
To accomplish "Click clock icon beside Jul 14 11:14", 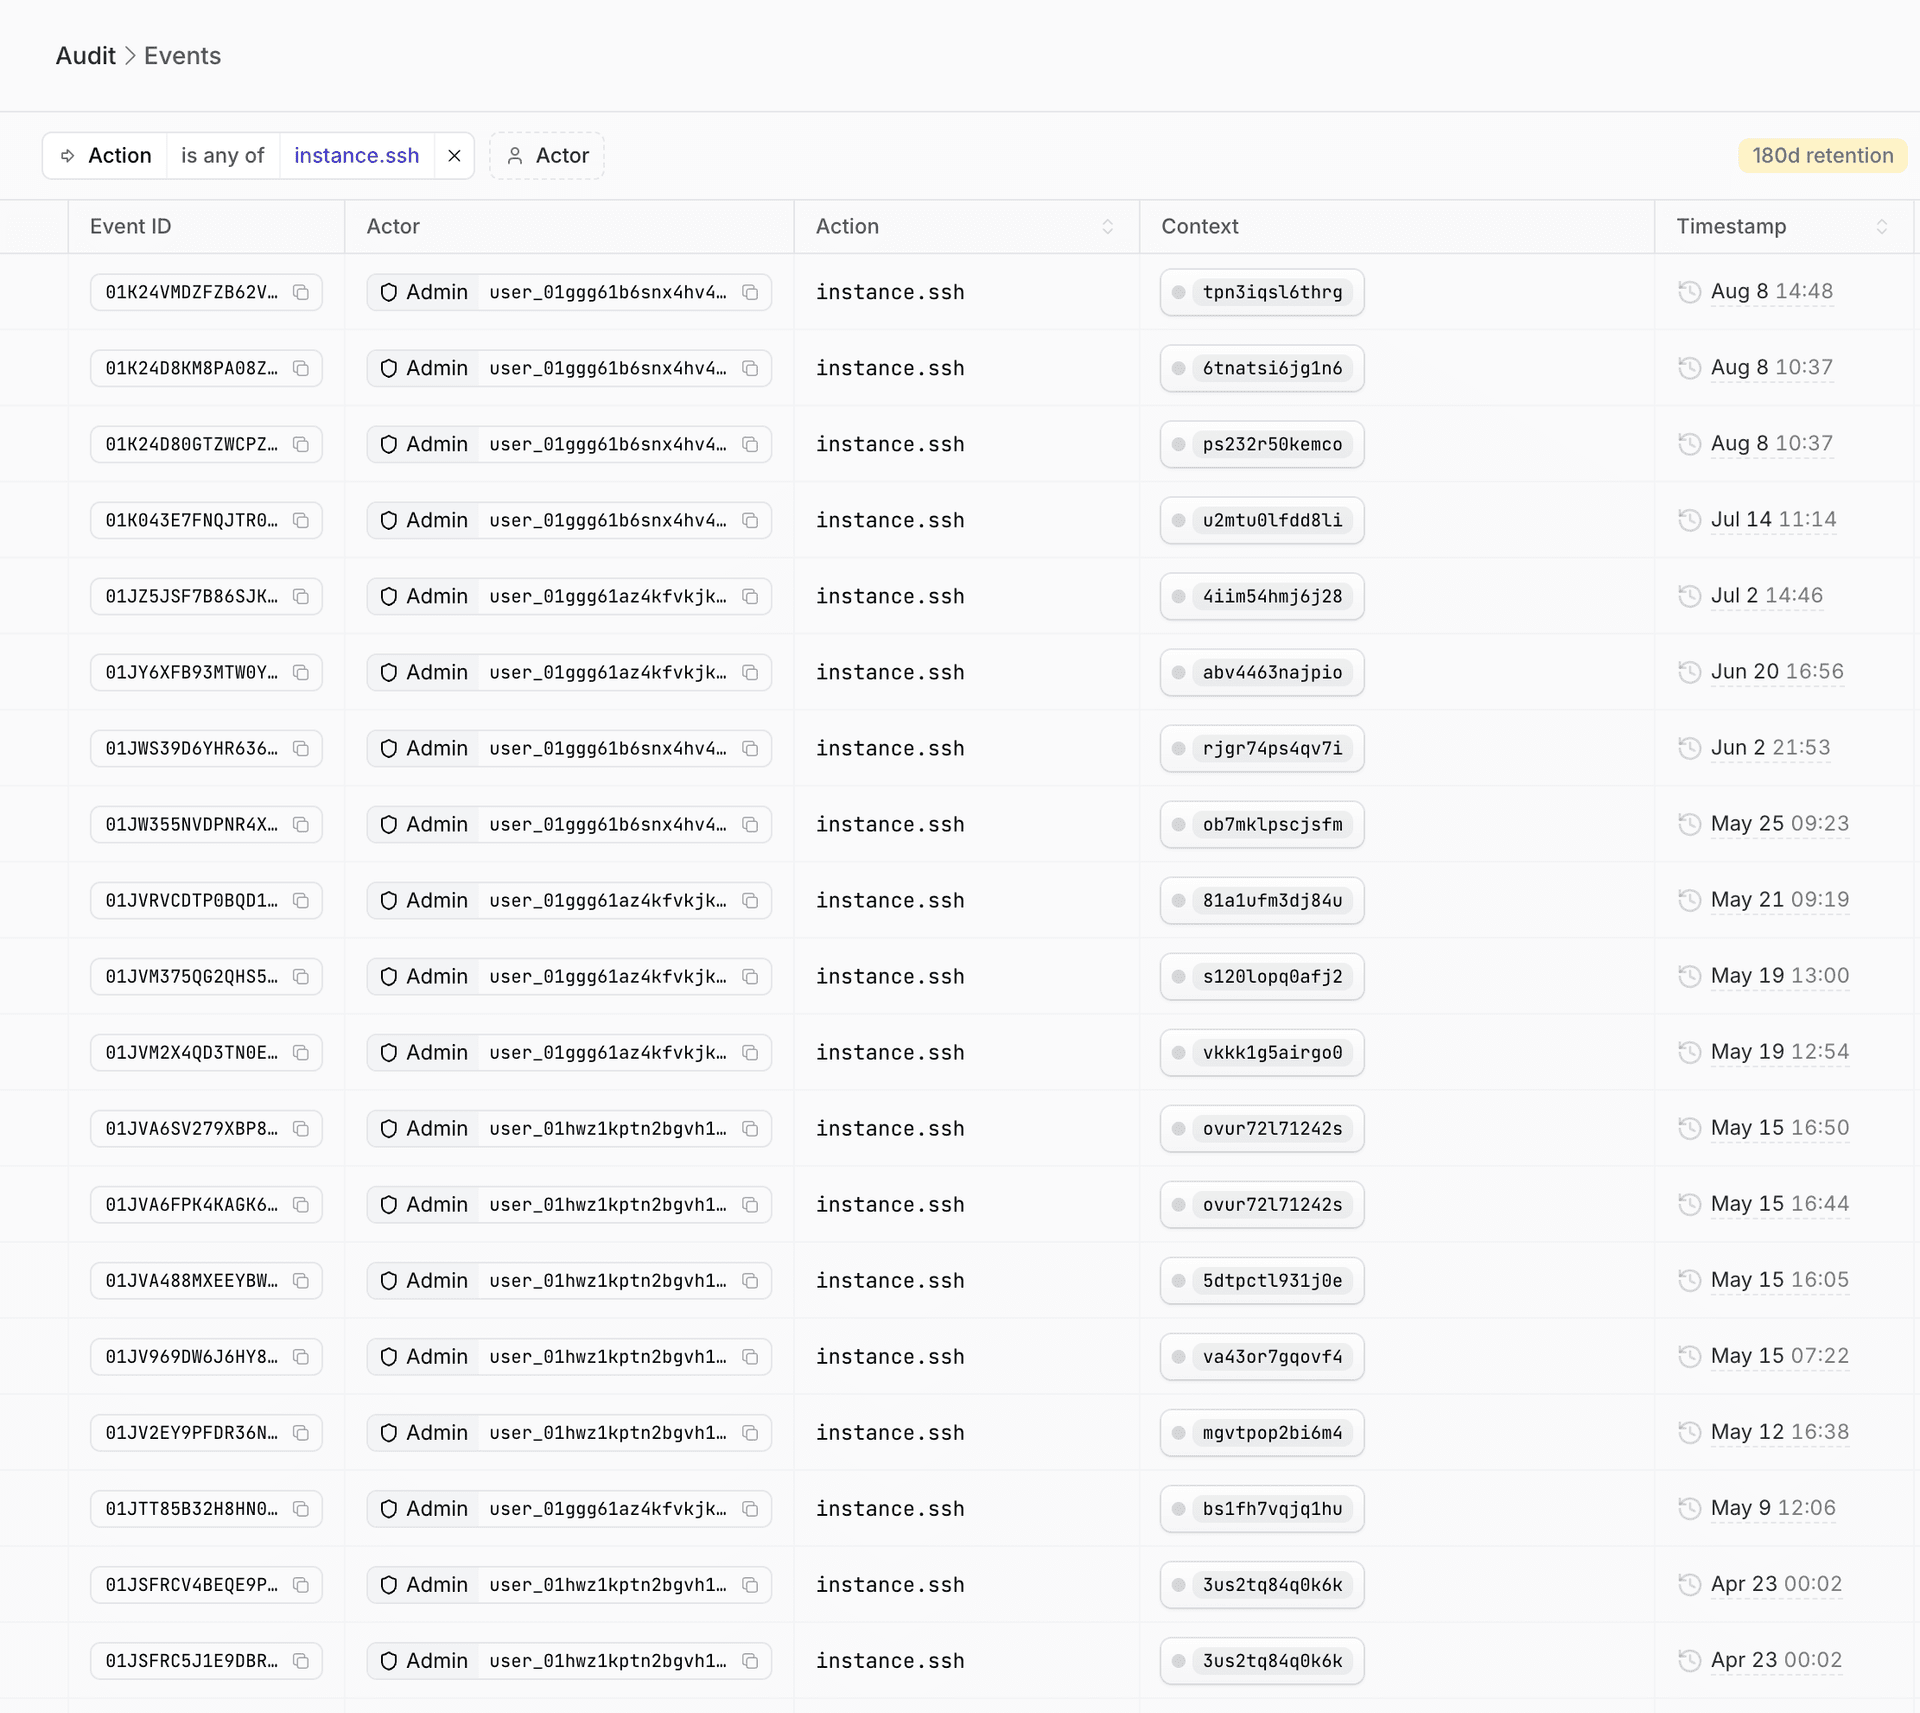I will point(1689,520).
